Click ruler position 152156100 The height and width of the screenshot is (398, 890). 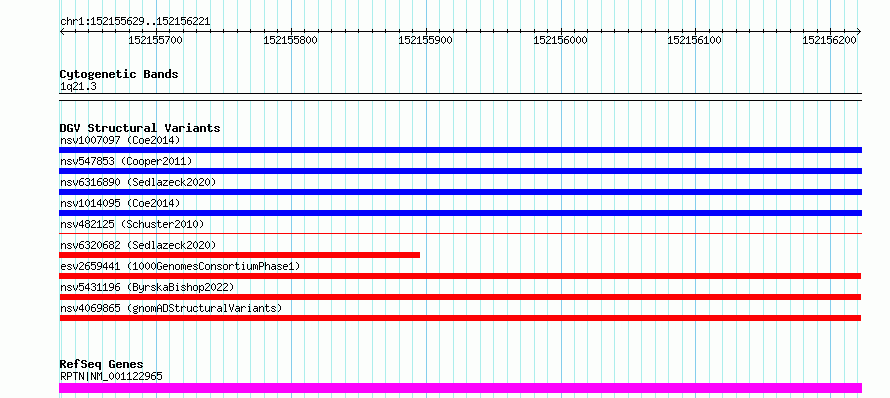click(x=695, y=40)
